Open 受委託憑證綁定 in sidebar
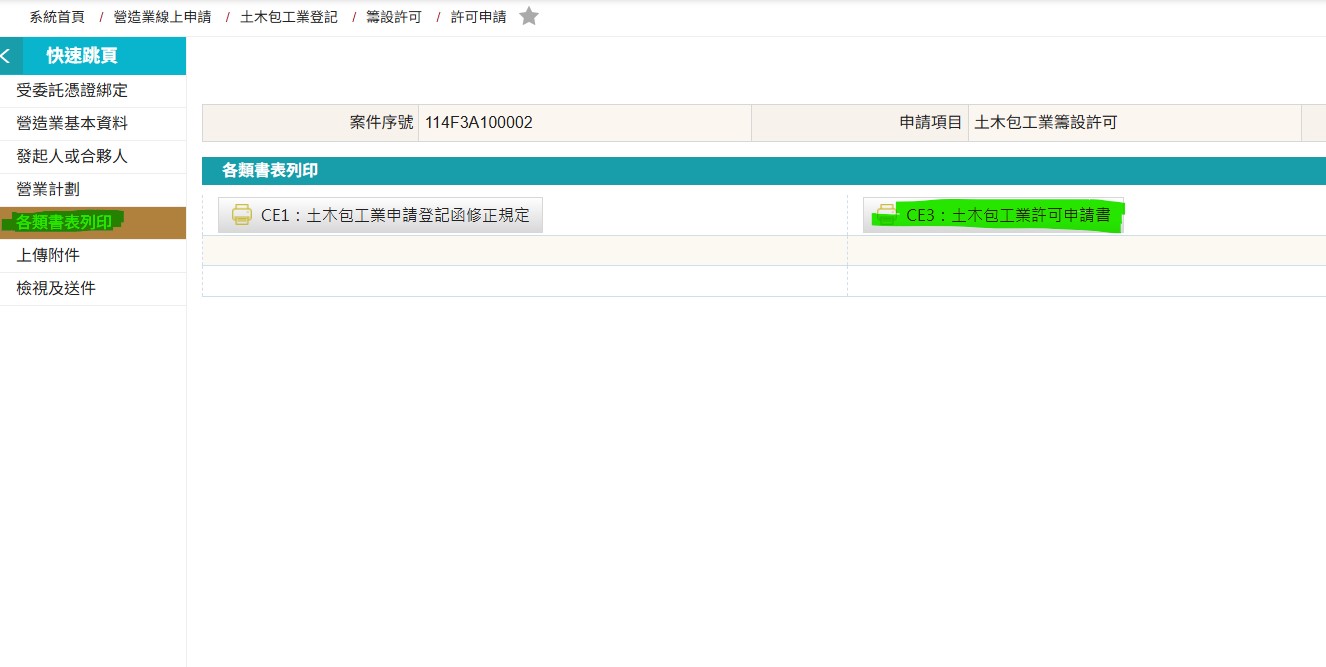Viewport: 1326px width, 667px height. 72,91
